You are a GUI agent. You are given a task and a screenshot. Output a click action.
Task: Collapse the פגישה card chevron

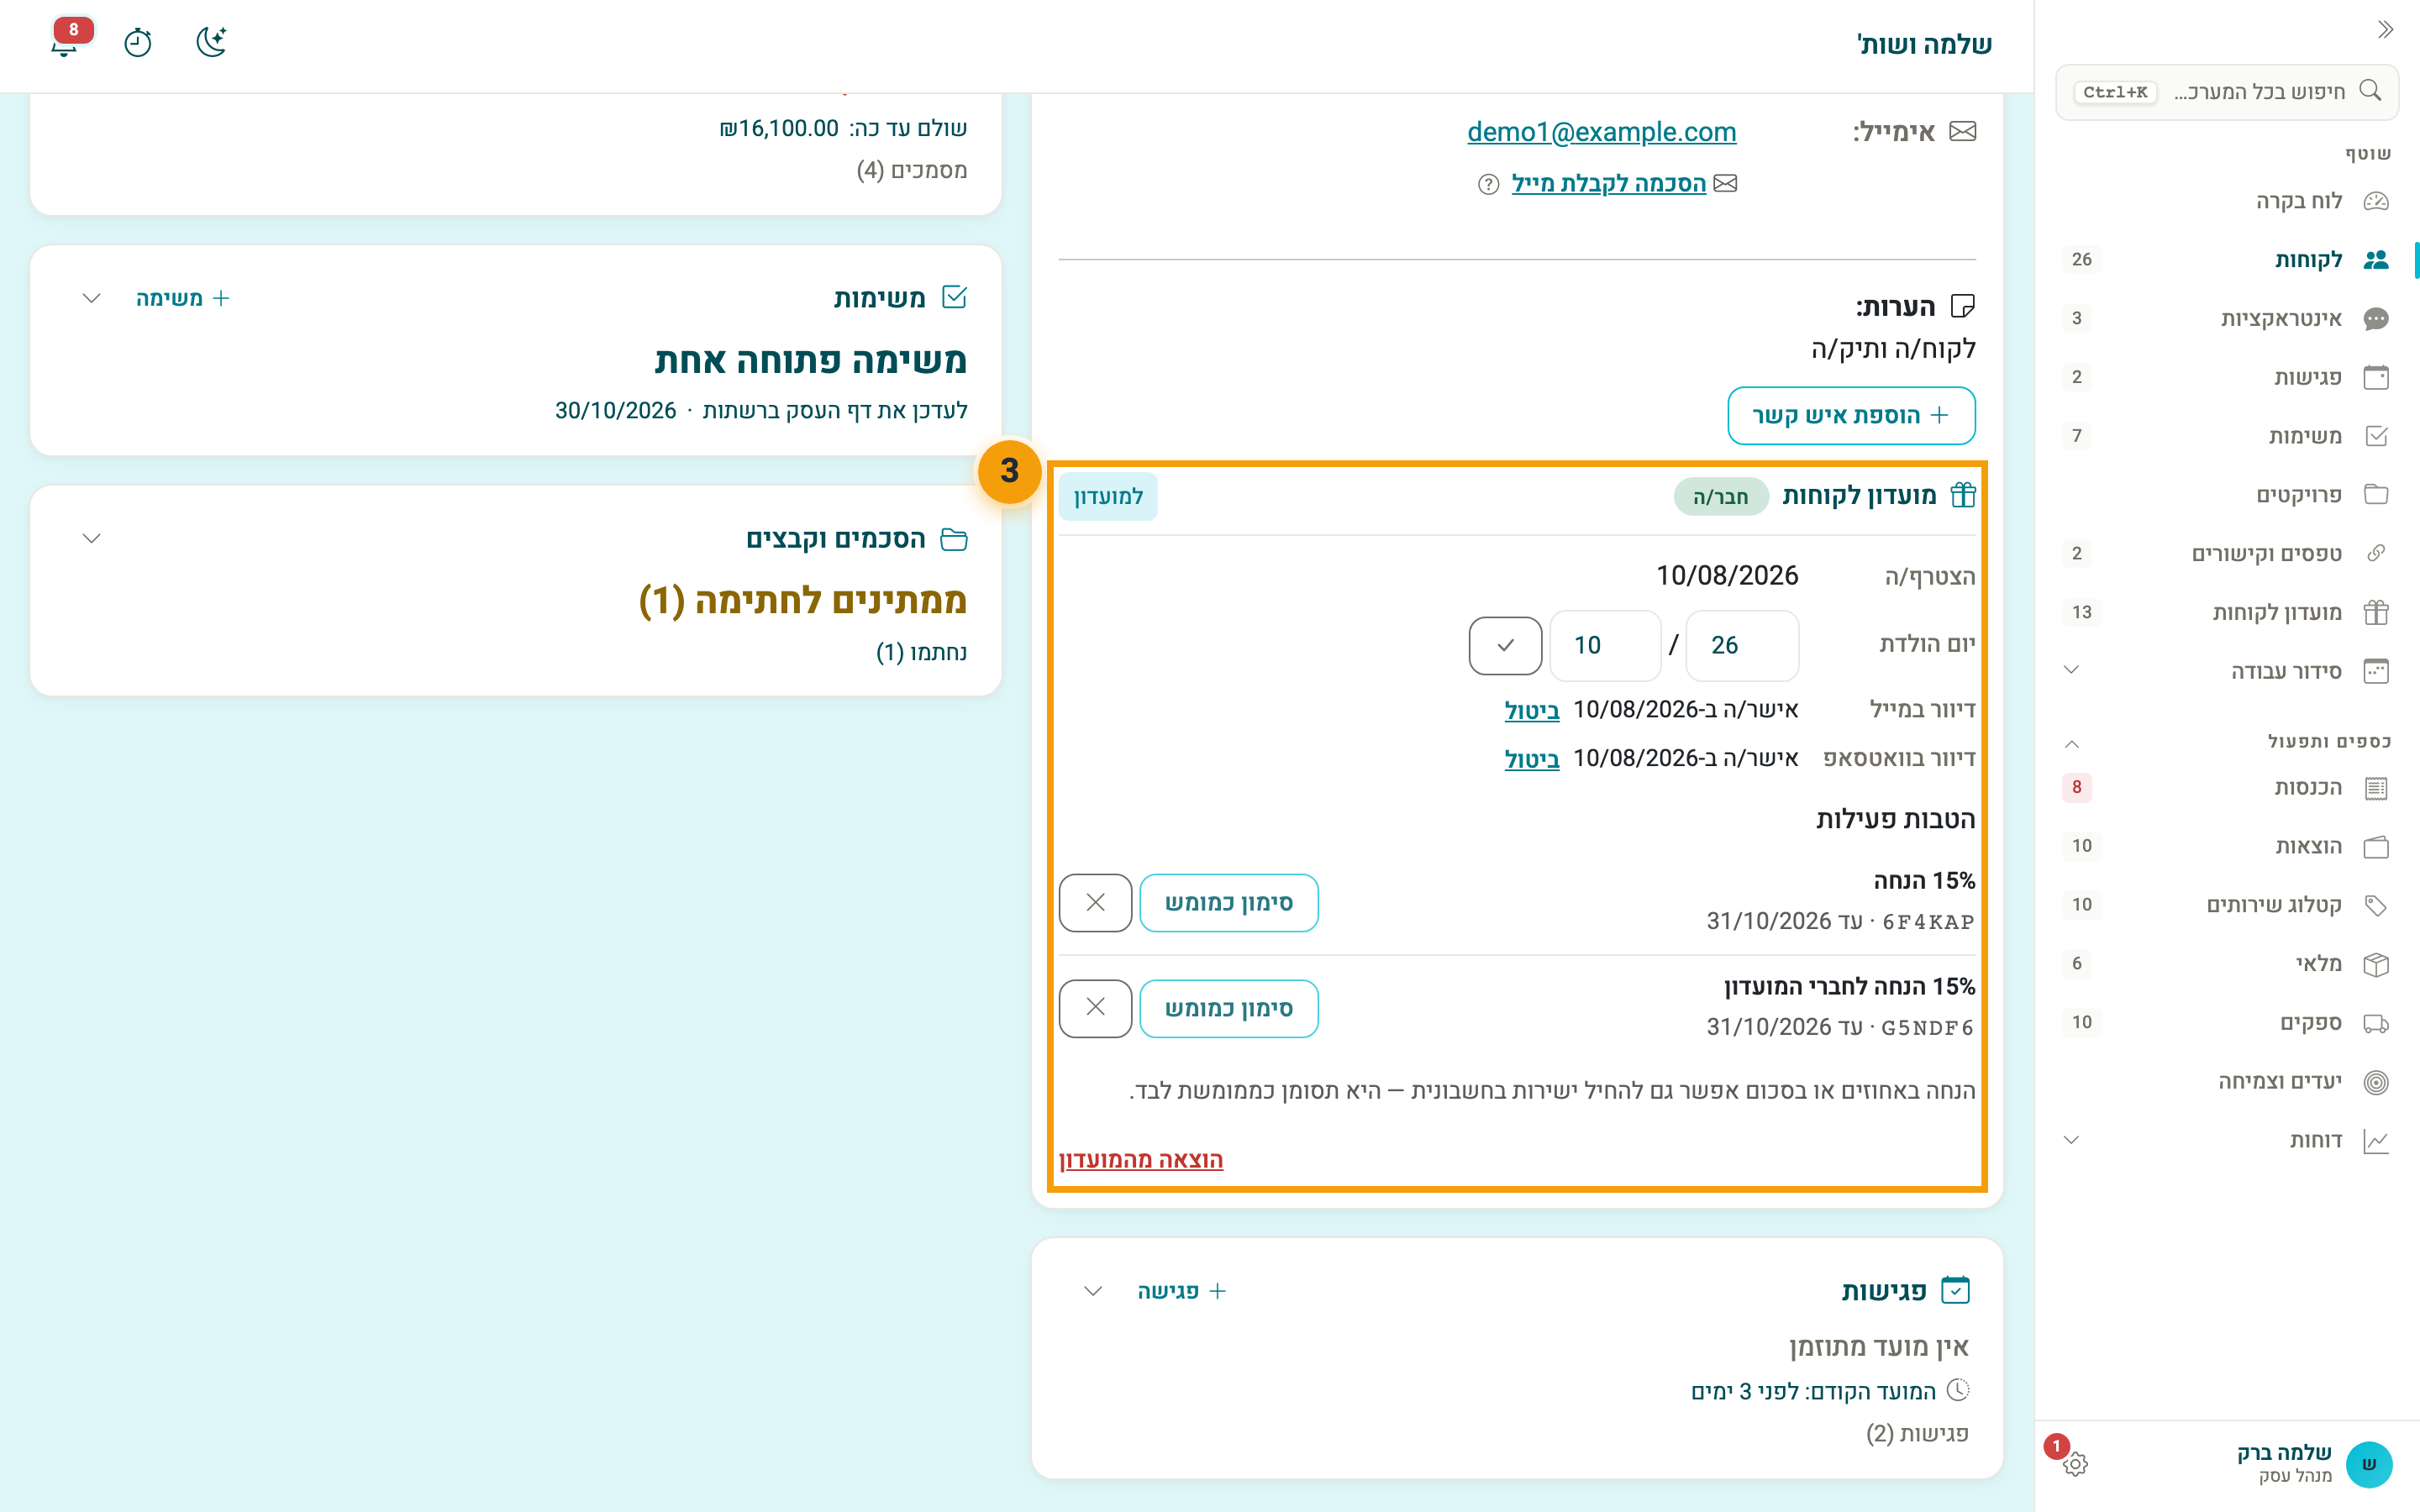[1093, 1291]
